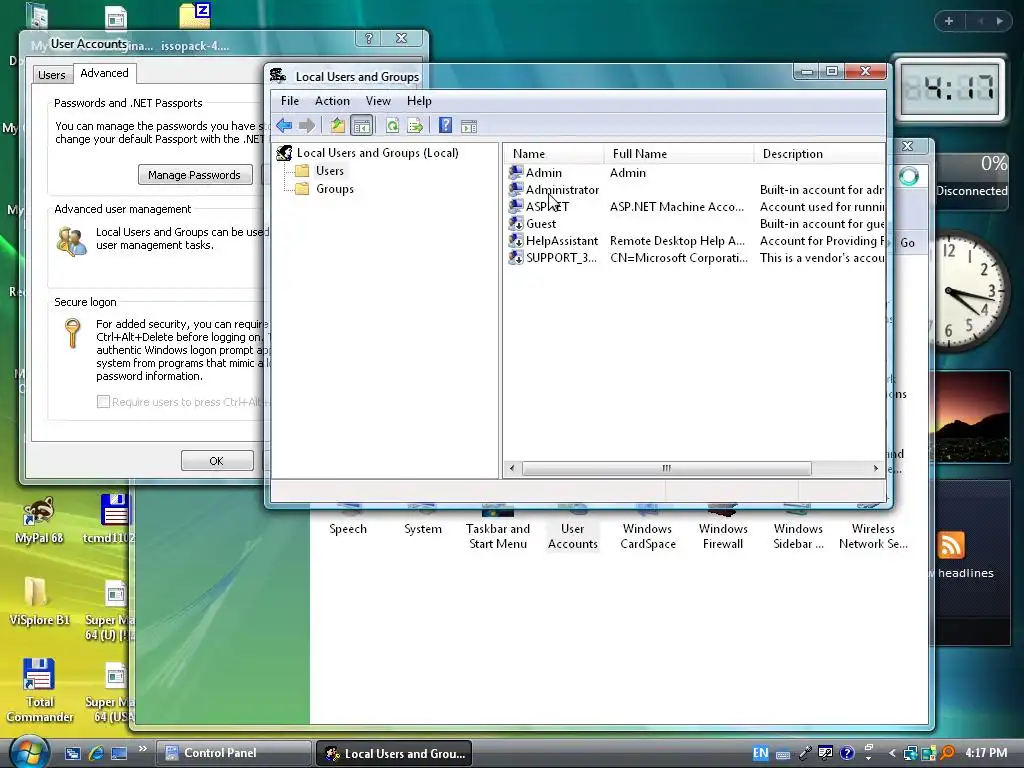This screenshot has width=1024, height=768.
Task: Switch to the Advanced tab in User Accounts
Action: point(104,73)
